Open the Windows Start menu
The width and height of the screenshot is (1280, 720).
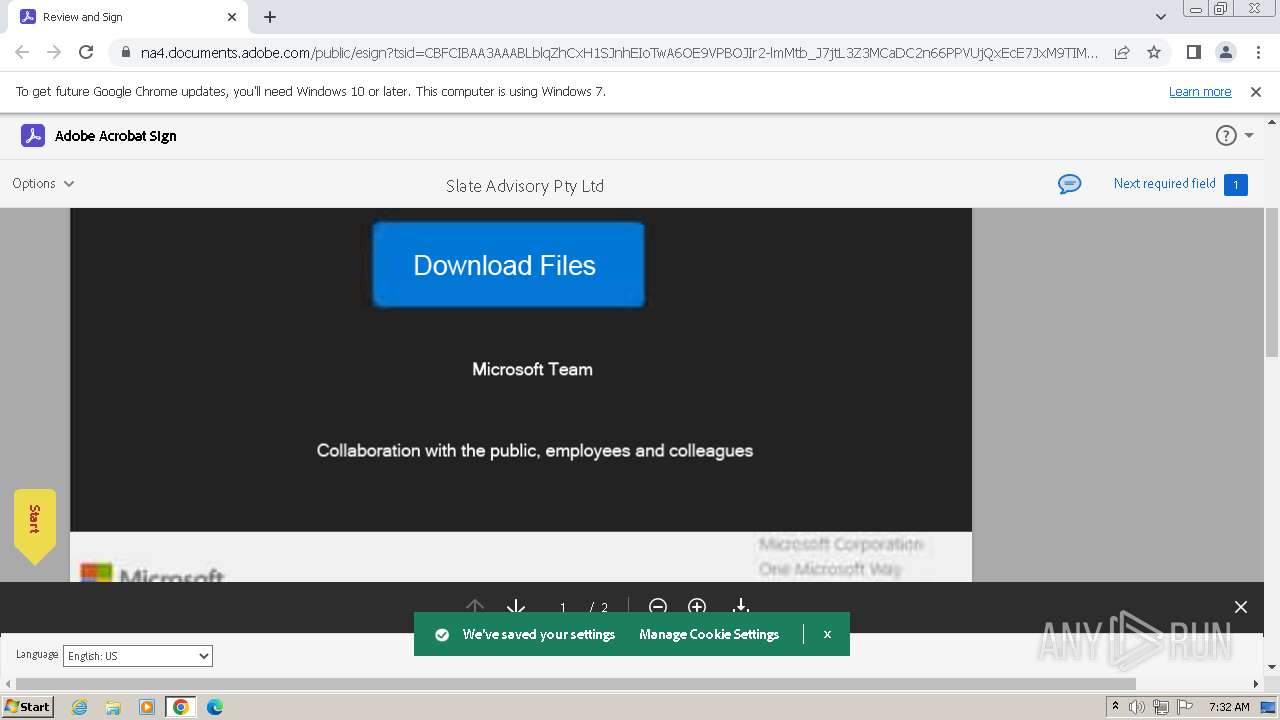click(28, 706)
